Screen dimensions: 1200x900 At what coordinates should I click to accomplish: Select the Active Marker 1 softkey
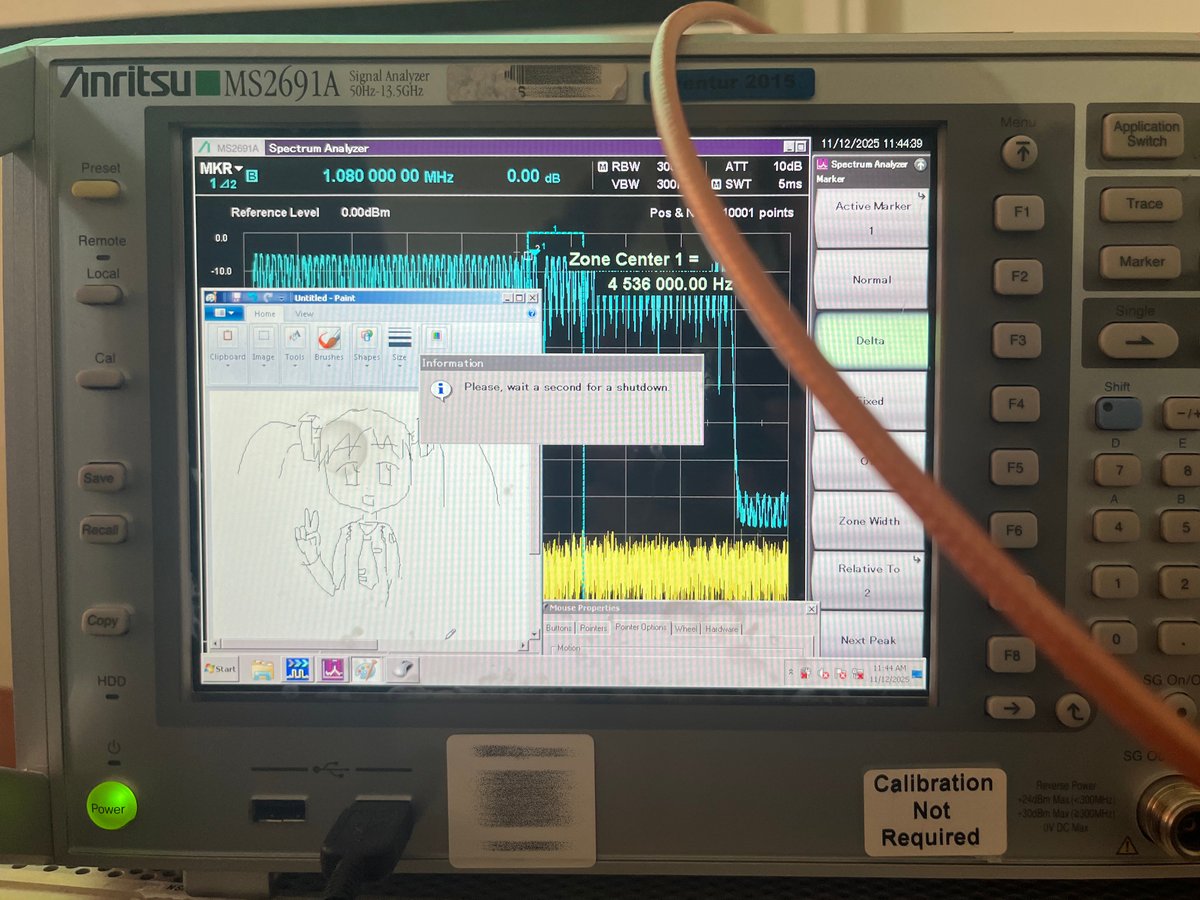871,218
